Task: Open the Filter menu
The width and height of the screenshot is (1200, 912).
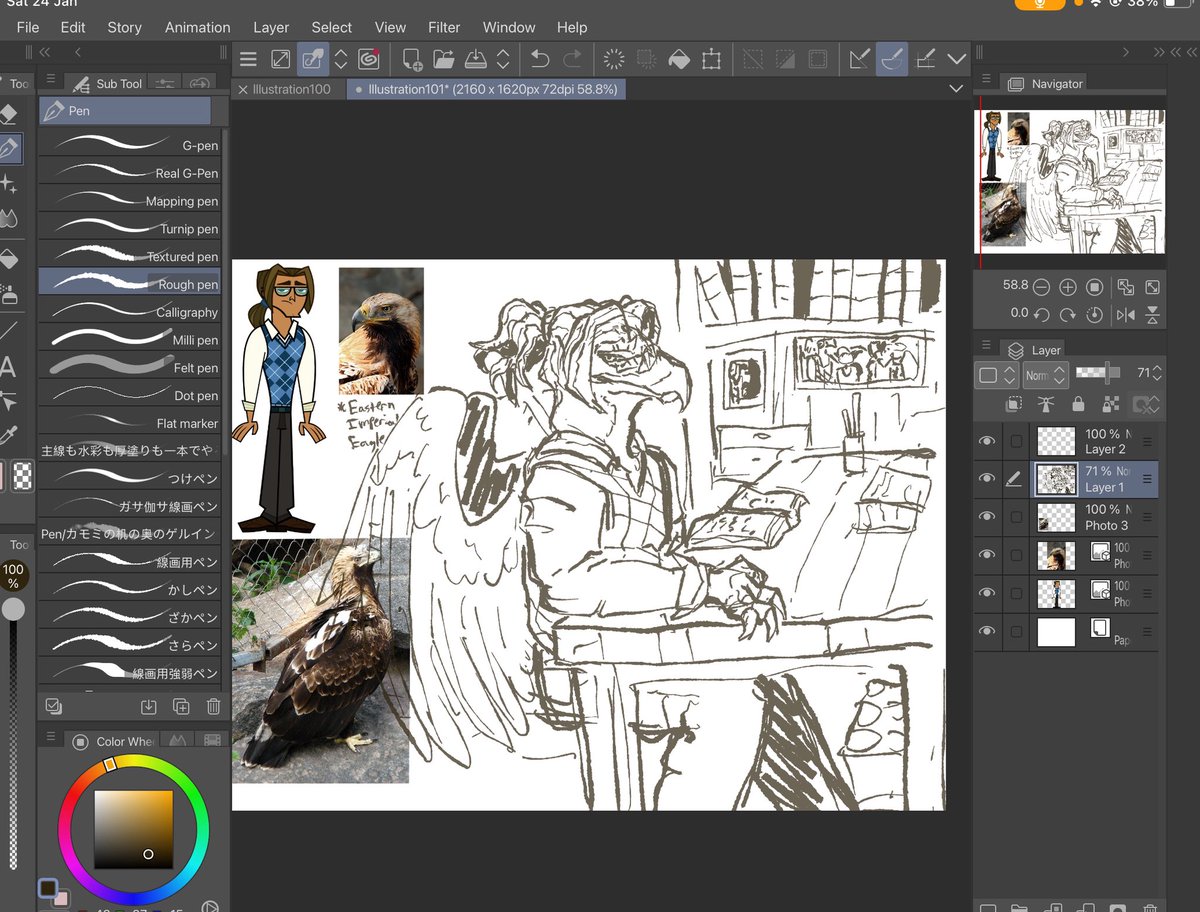Action: tap(444, 27)
